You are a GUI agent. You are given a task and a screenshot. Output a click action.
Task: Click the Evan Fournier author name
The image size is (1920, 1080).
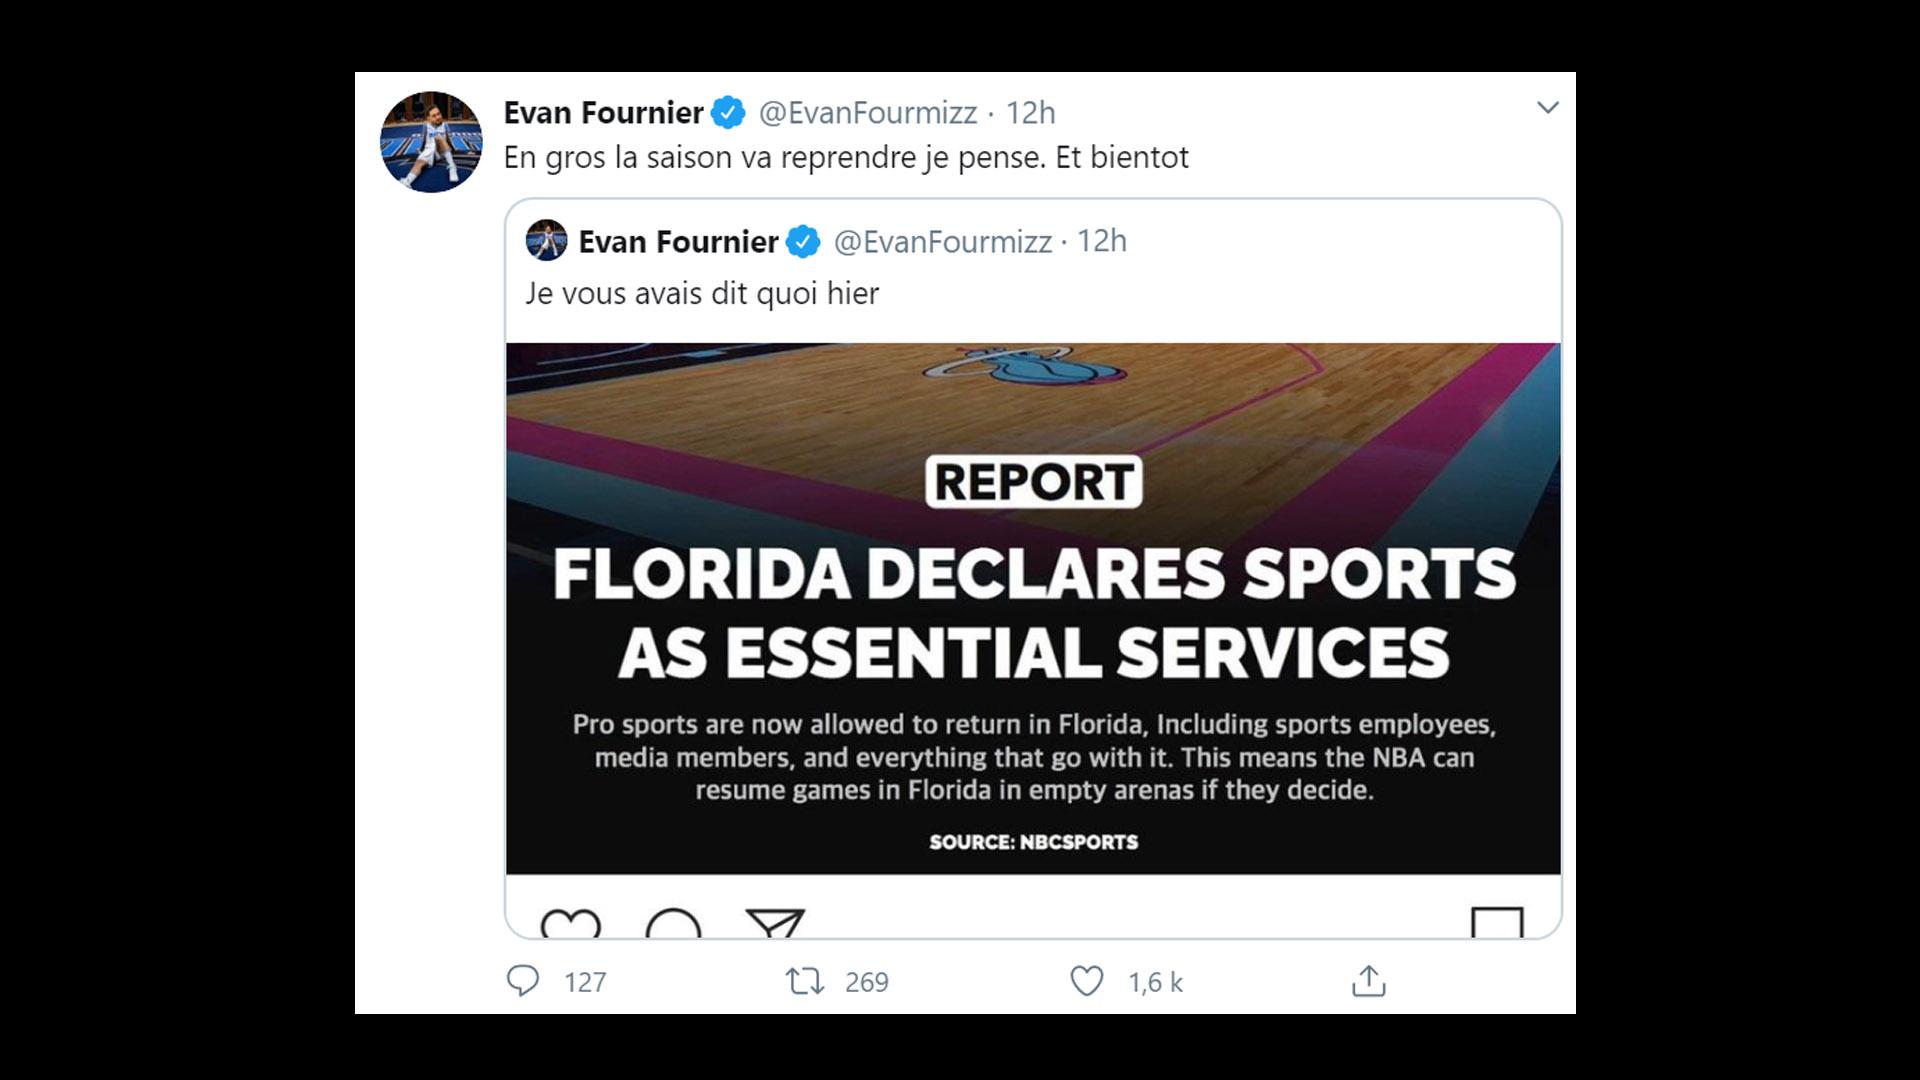[603, 113]
